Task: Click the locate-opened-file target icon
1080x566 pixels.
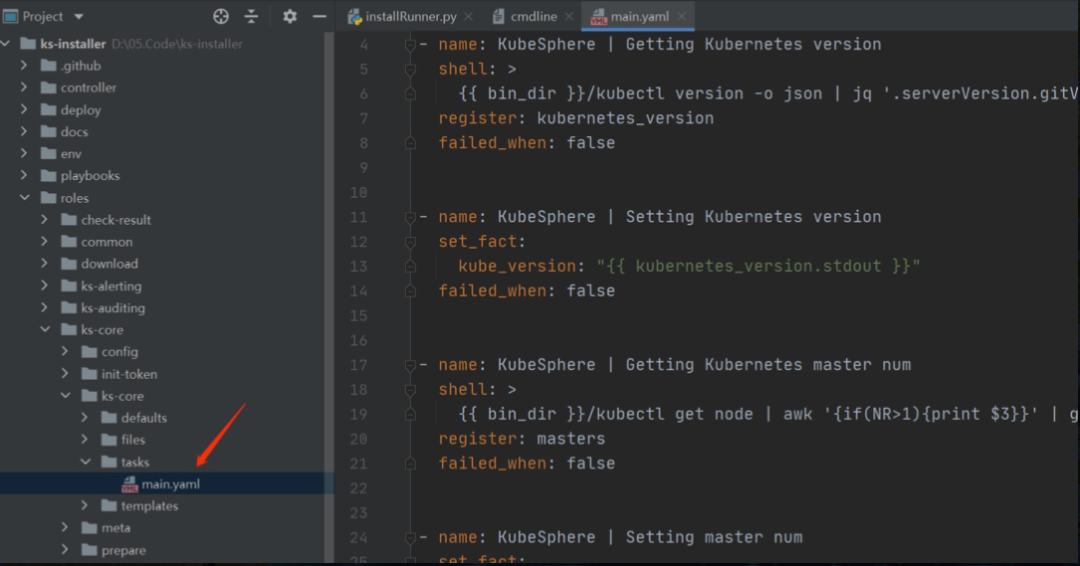Action: [220, 17]
